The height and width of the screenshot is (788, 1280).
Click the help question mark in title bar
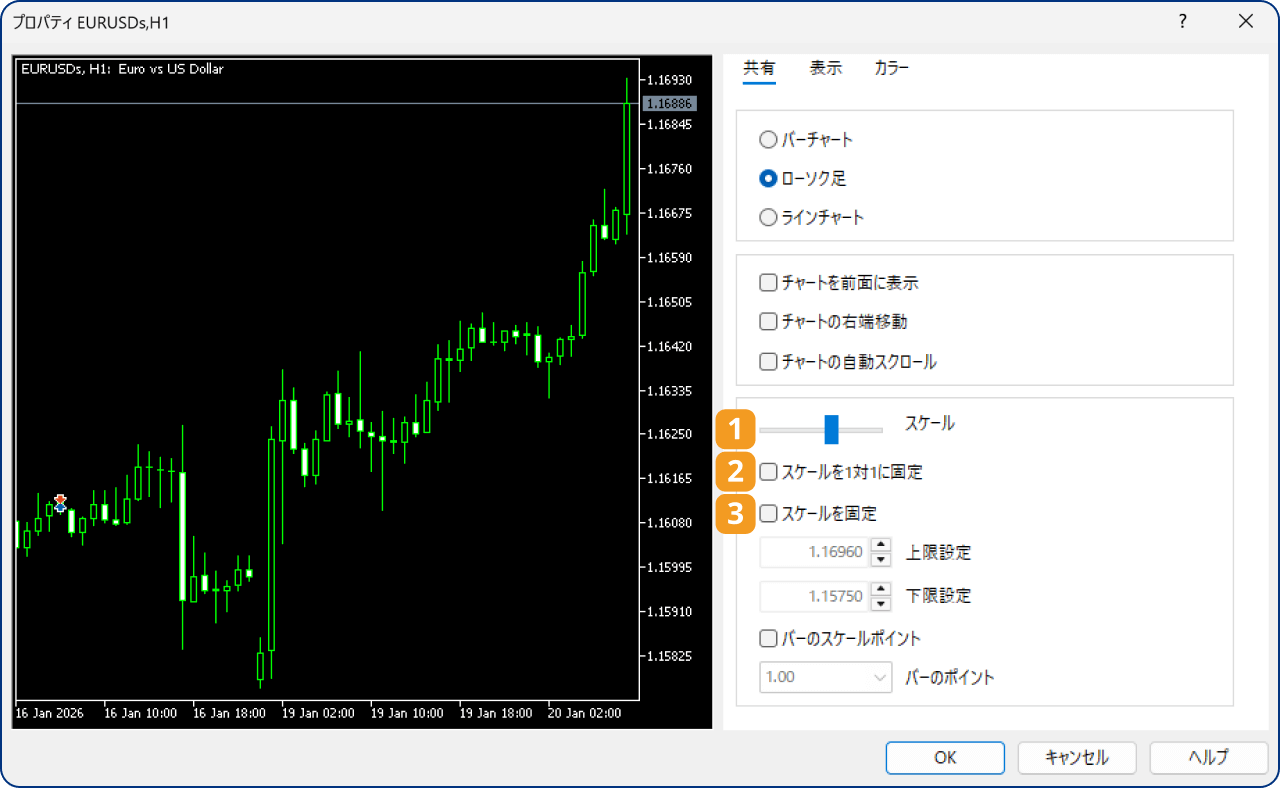click(x=1182, y=21)
